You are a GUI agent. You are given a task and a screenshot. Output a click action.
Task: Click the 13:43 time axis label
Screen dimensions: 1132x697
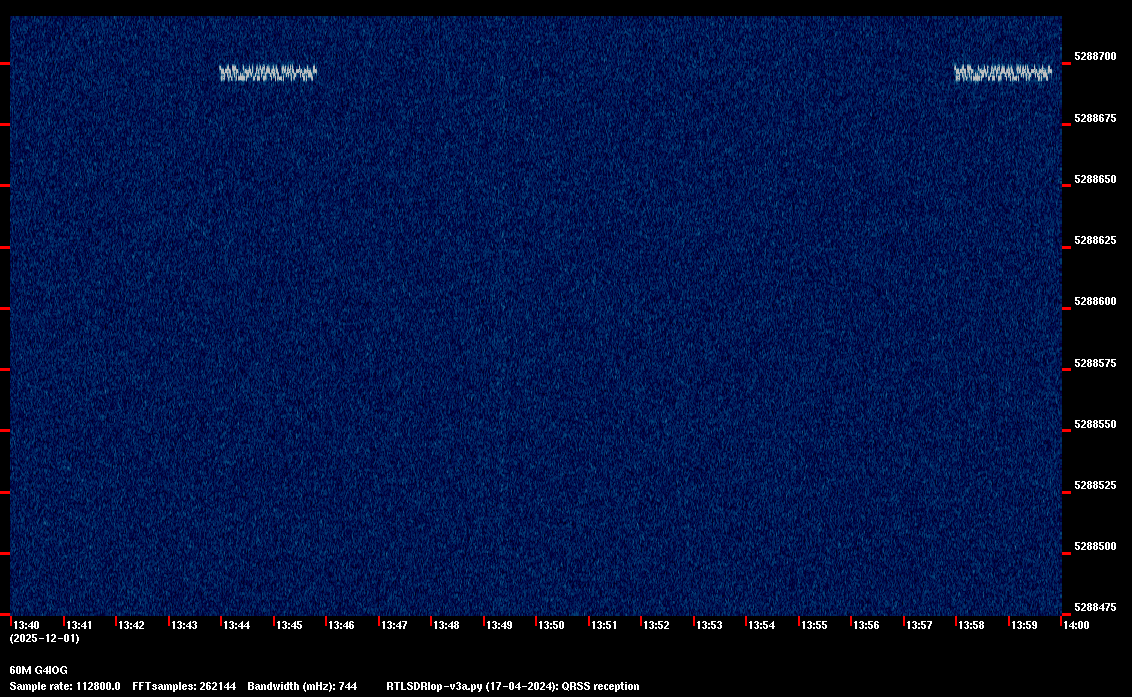(x=184, y=625)
